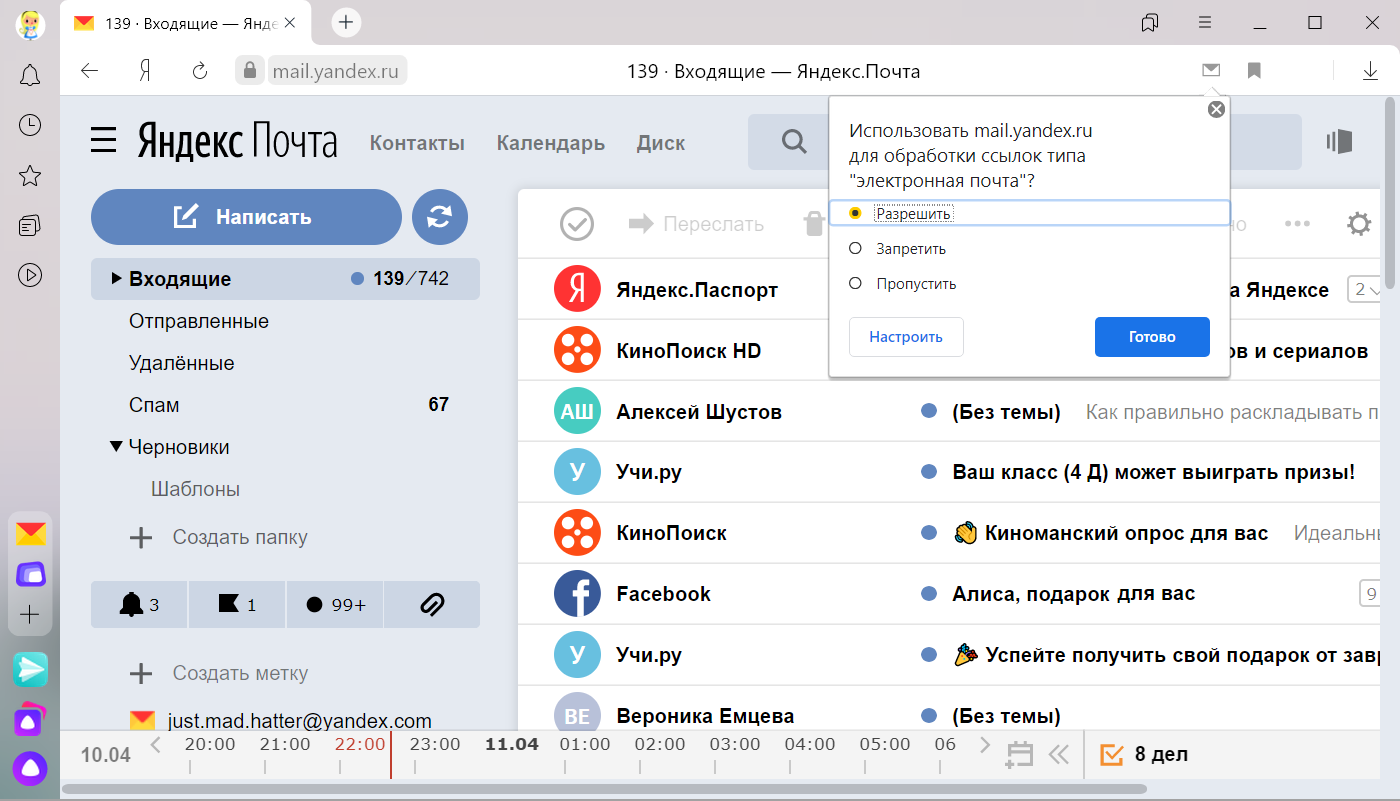Open the Alice assistant purple icon
This screenshot has width=1400, height=801.
(30, 768)
